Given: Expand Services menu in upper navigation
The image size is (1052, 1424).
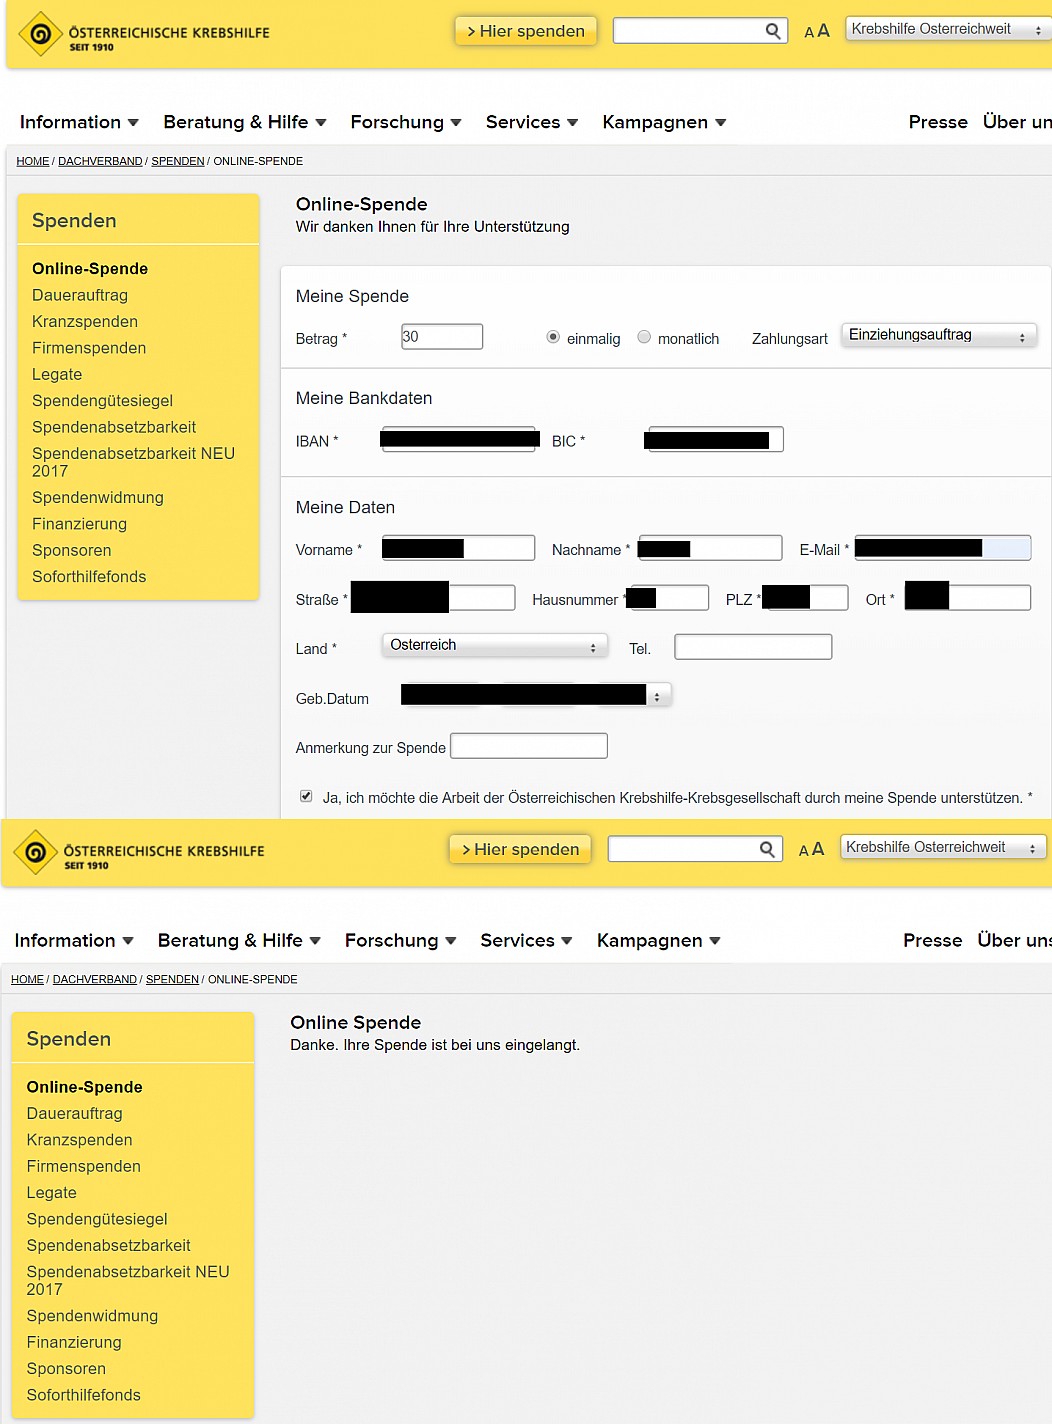Looking at the screenshot, I should pyautogui.click(x=532, y=122).
